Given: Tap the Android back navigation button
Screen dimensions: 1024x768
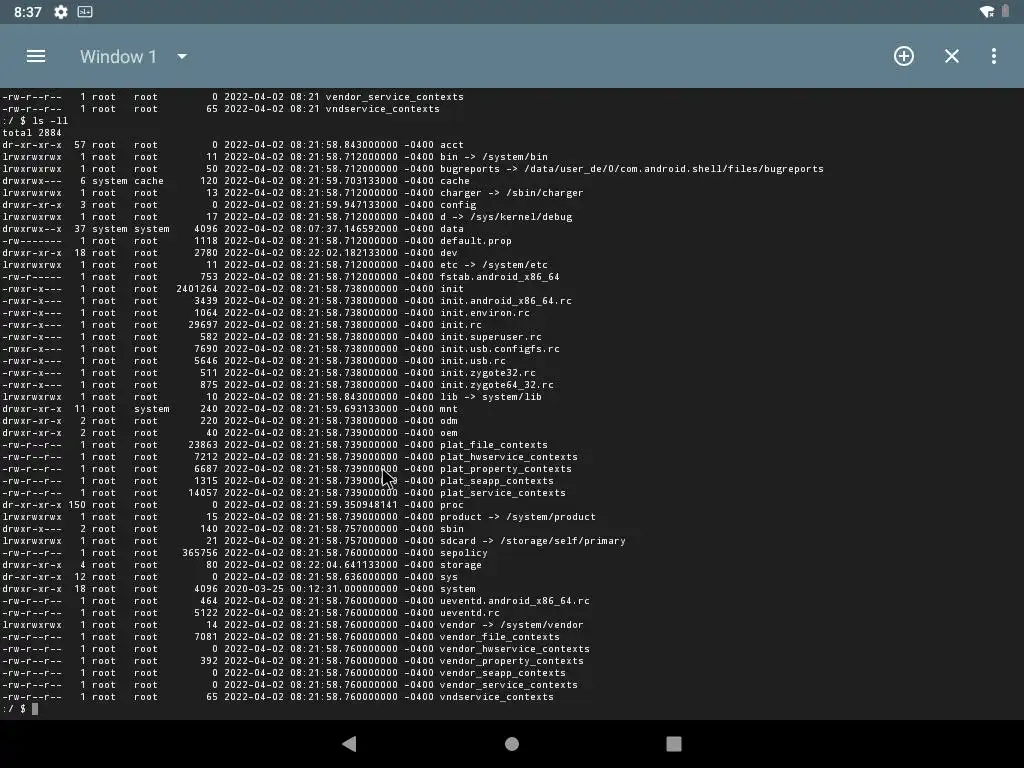Looking at the screenshot, I should [349, 743].
